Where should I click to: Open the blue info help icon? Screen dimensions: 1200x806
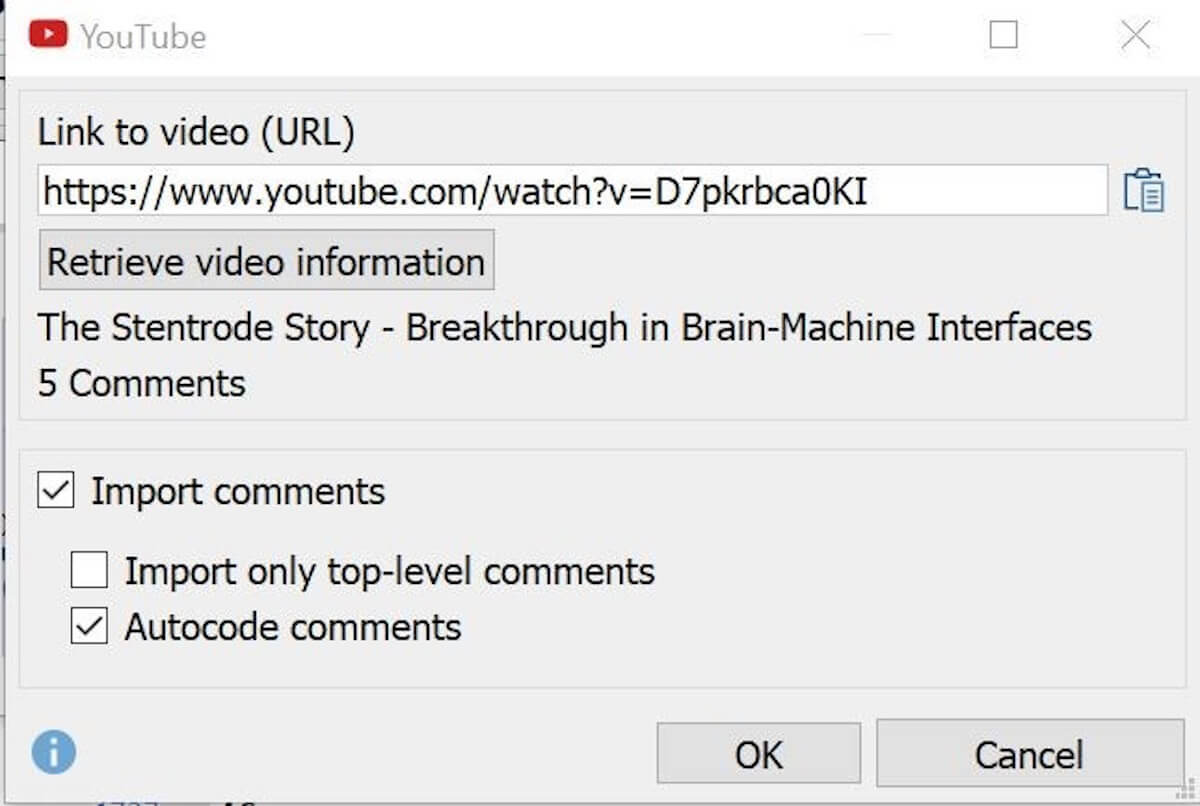click(x=53, y=751)
